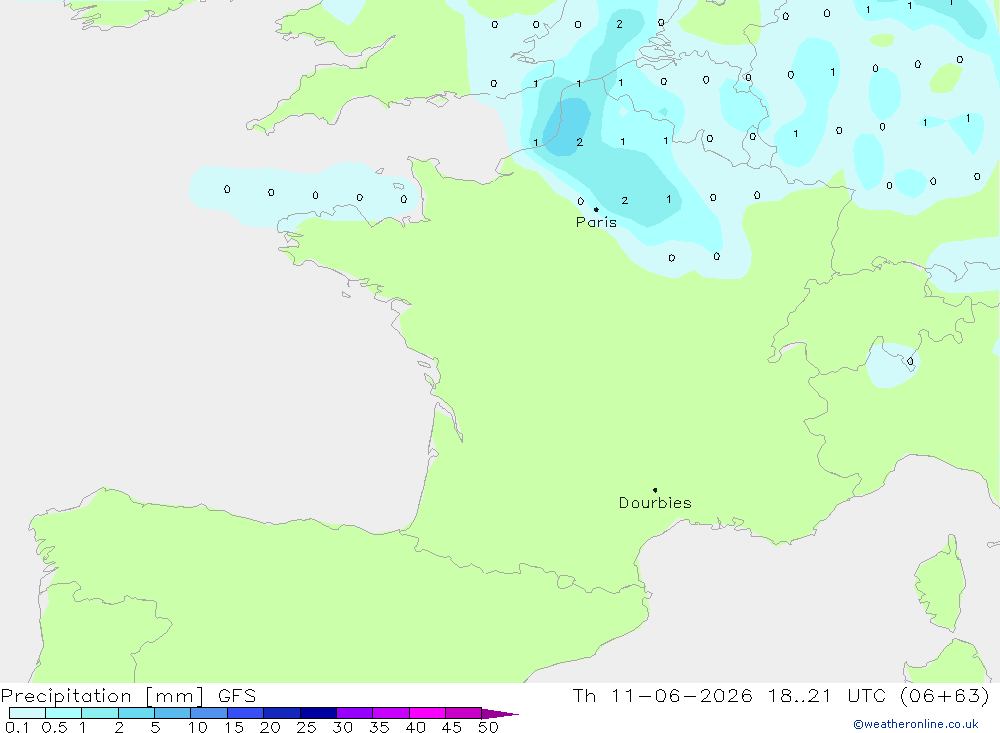Click the "30" legend scale label
Viewport: 1000px width, 733px height.
pyautogui.click(x=343, y=727)
